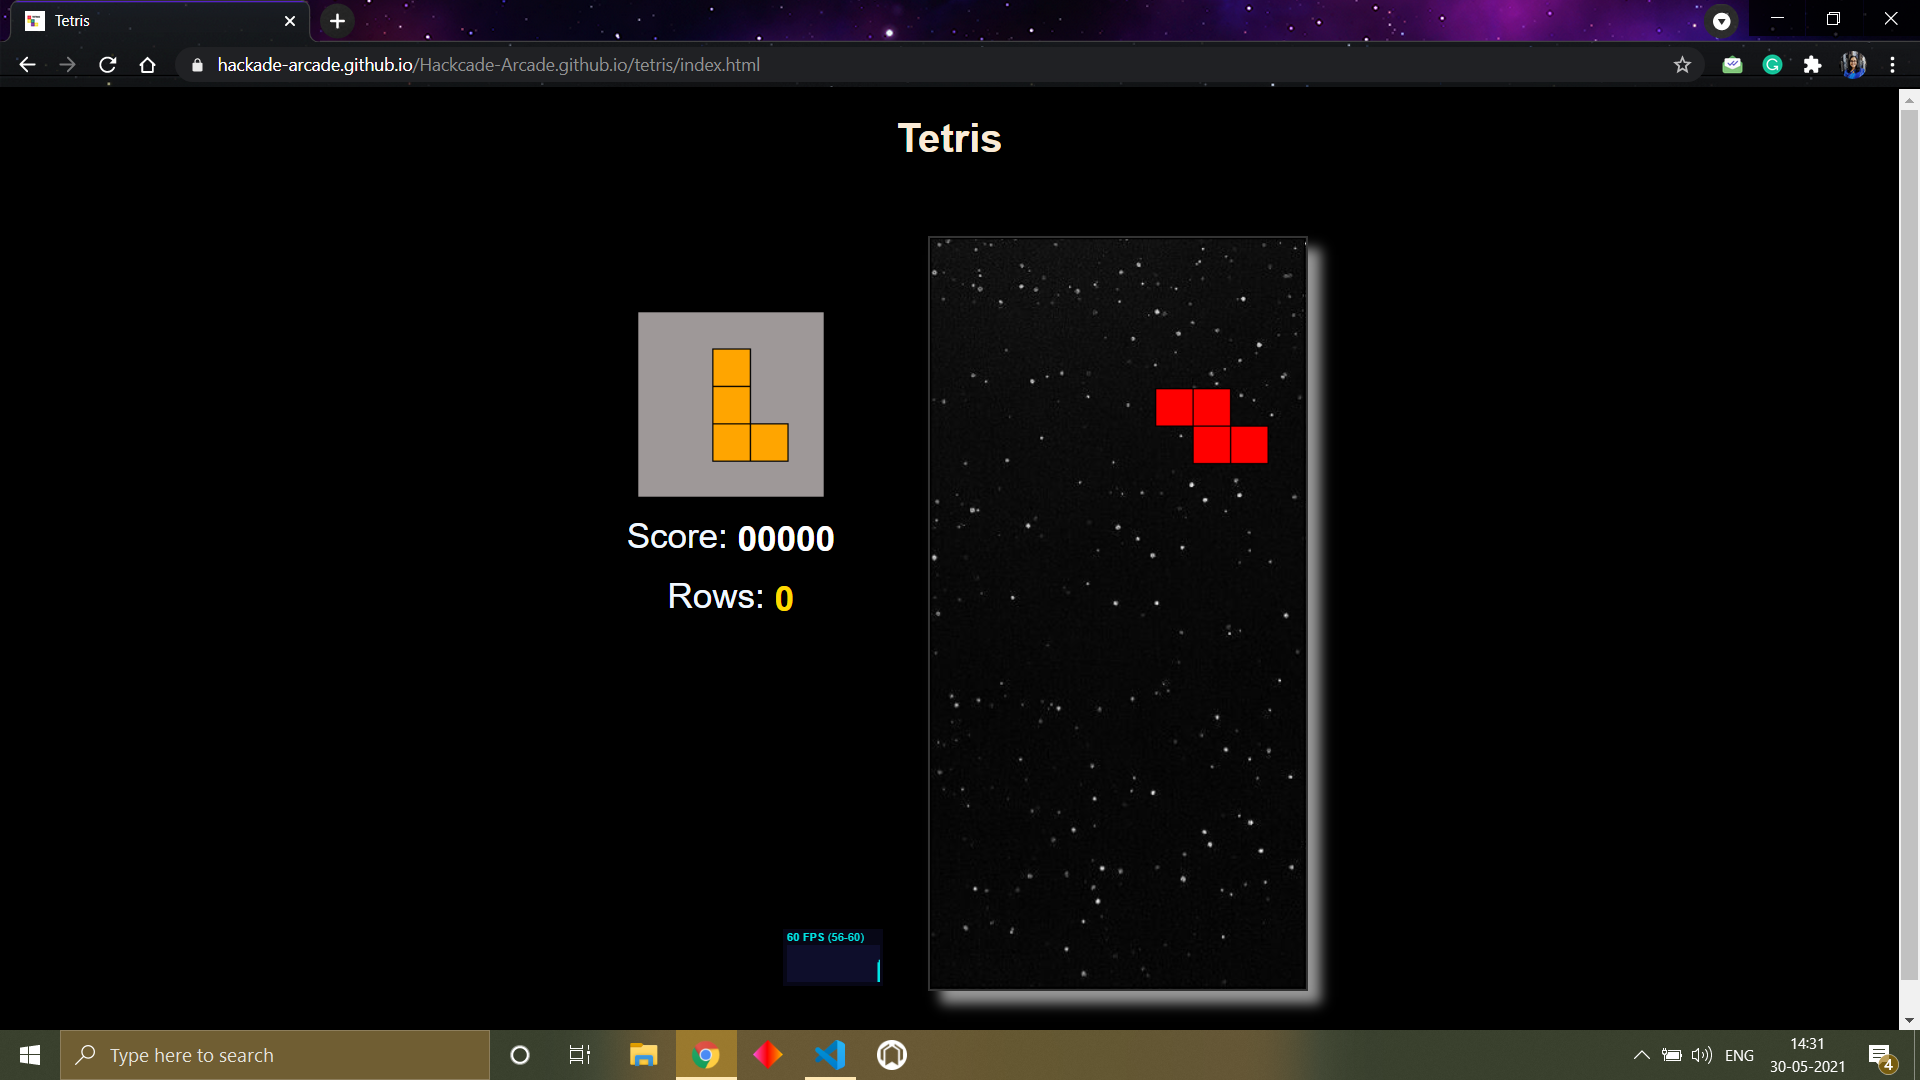Open the Chrome three-dot menu
This screenshot has height=1080, width=1920.
[x=1892, y=65]
